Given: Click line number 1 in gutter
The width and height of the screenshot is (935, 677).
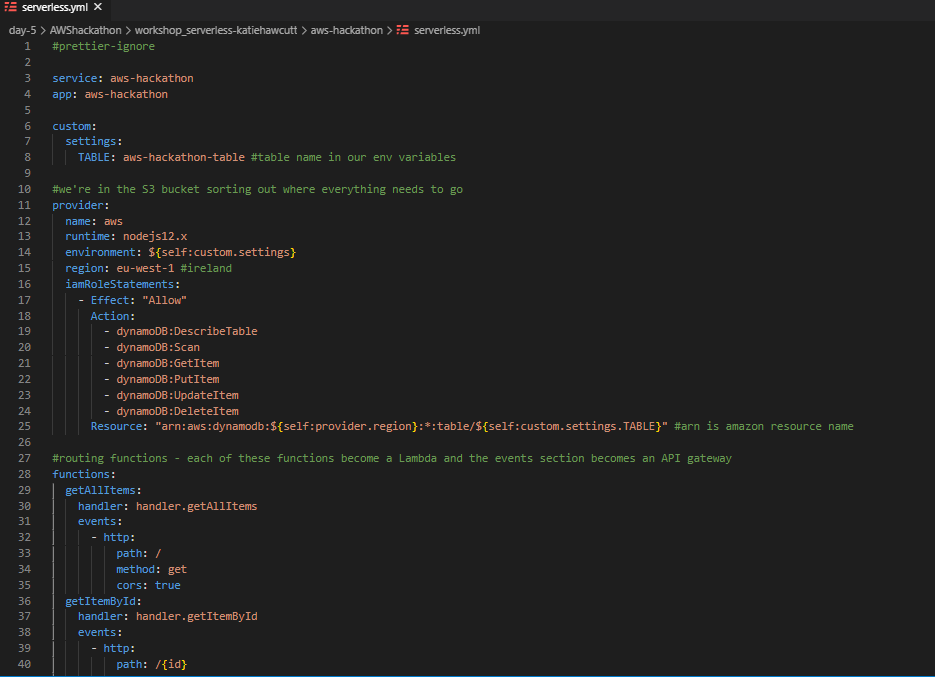Looking at the screenshot, I should (x=27, y=47).
